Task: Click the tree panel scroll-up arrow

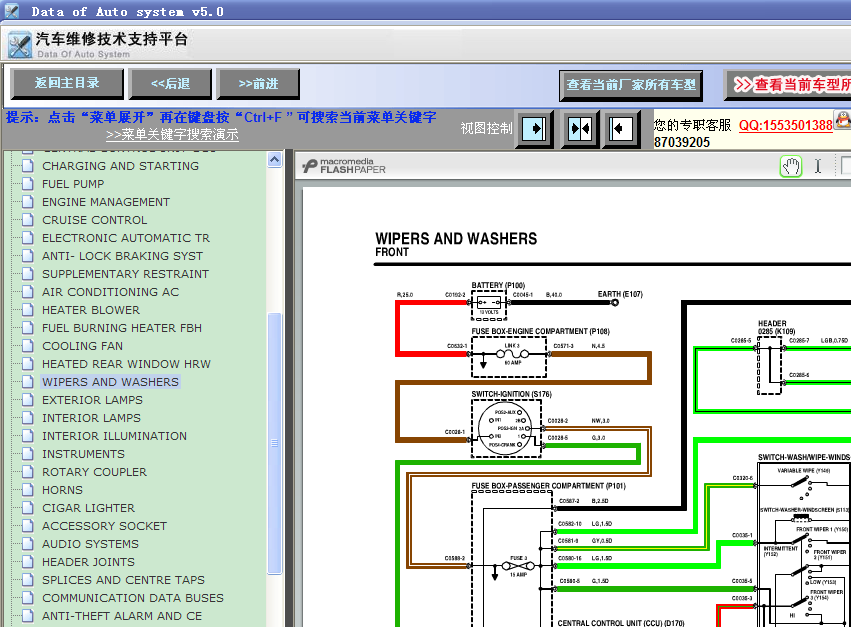Action: click(275, 160)
